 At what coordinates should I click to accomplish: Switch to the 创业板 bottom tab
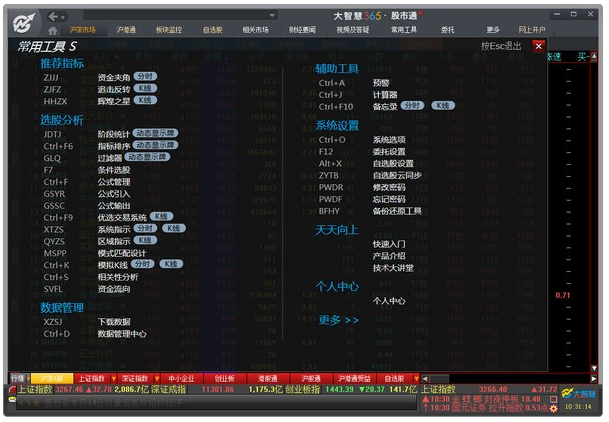[224, 378]
